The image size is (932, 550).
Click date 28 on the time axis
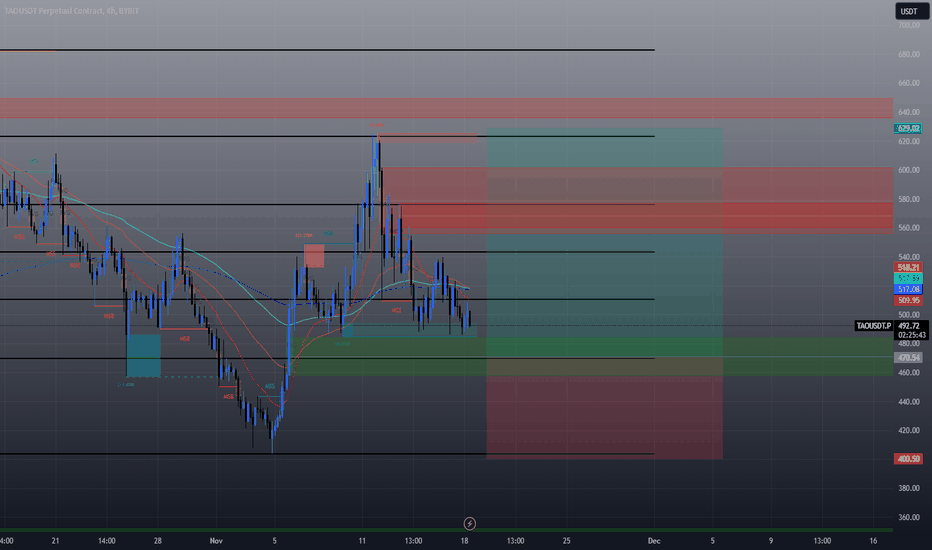point(158,540)
